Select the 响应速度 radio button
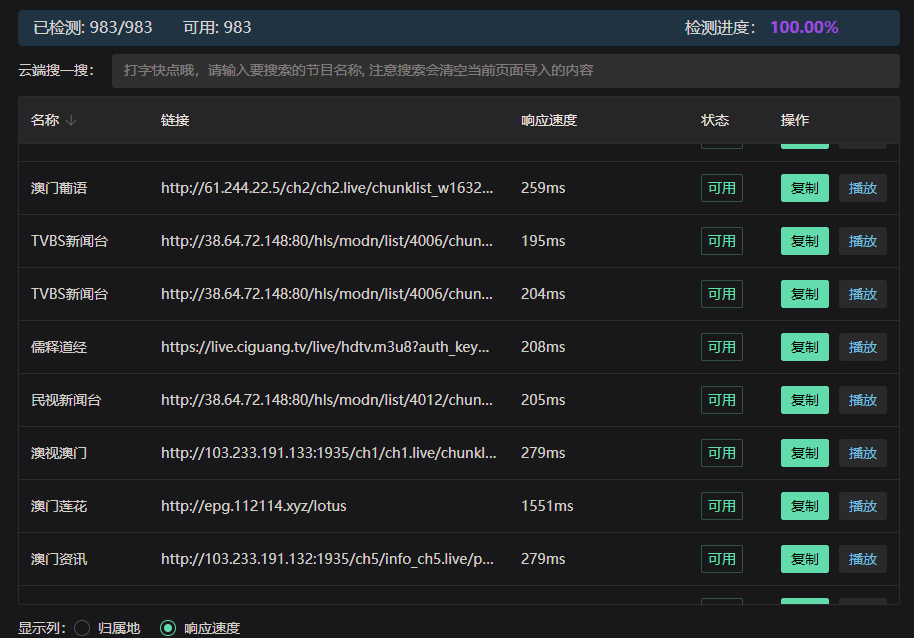914x638 pixels. tap(168, 628)
